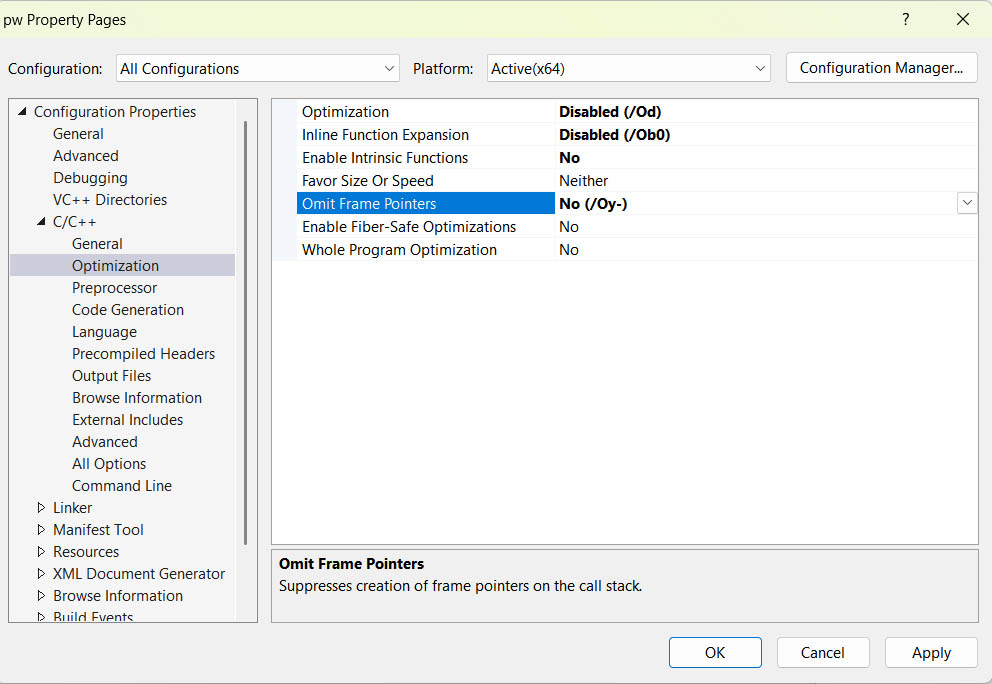Screen dimensions: 992x684
Task: Select VC++ Directories in the tree
Action: 110,200
